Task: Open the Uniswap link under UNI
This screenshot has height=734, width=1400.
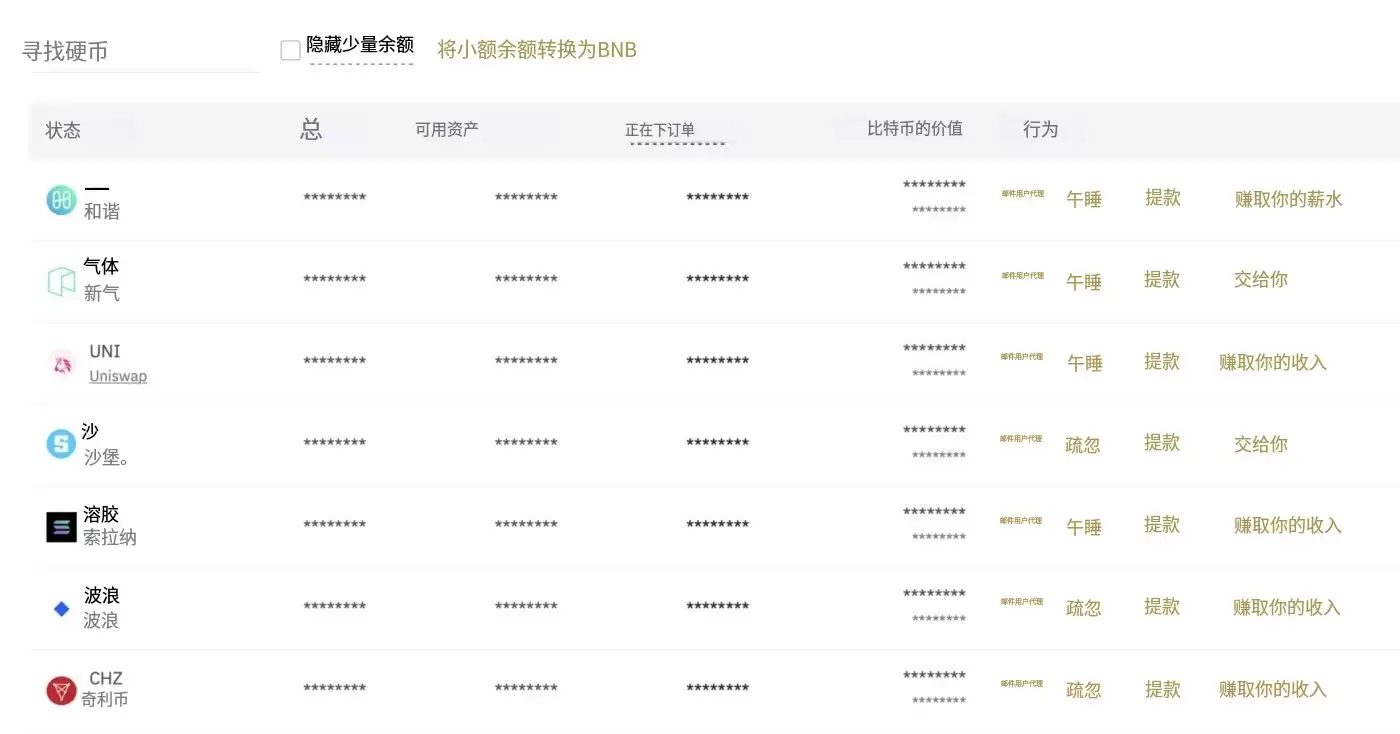Action: [x=118, y=377]
